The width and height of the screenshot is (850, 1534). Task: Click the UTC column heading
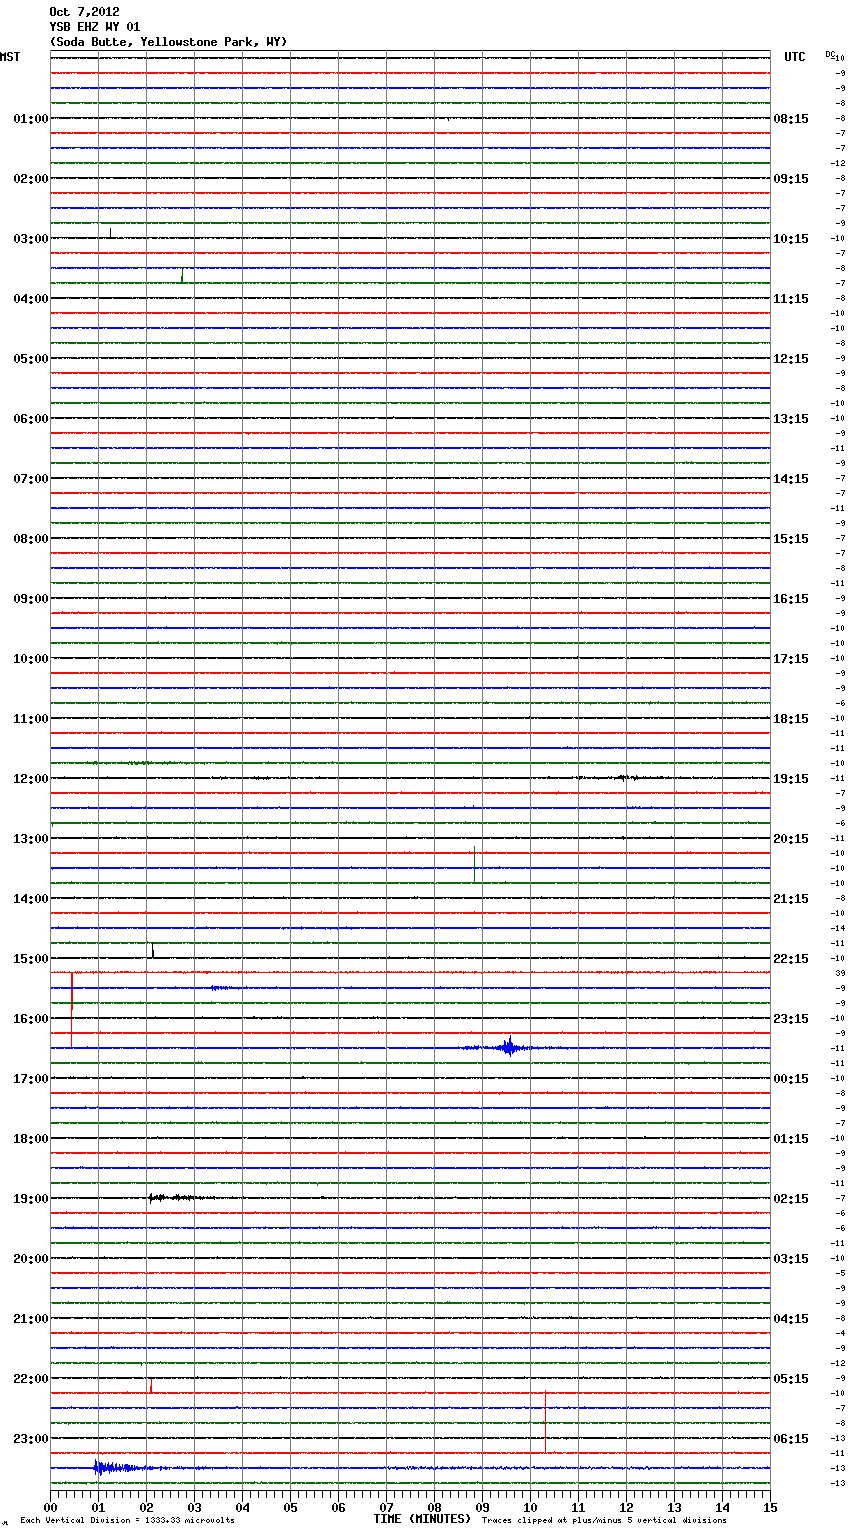tap(795, 57)
